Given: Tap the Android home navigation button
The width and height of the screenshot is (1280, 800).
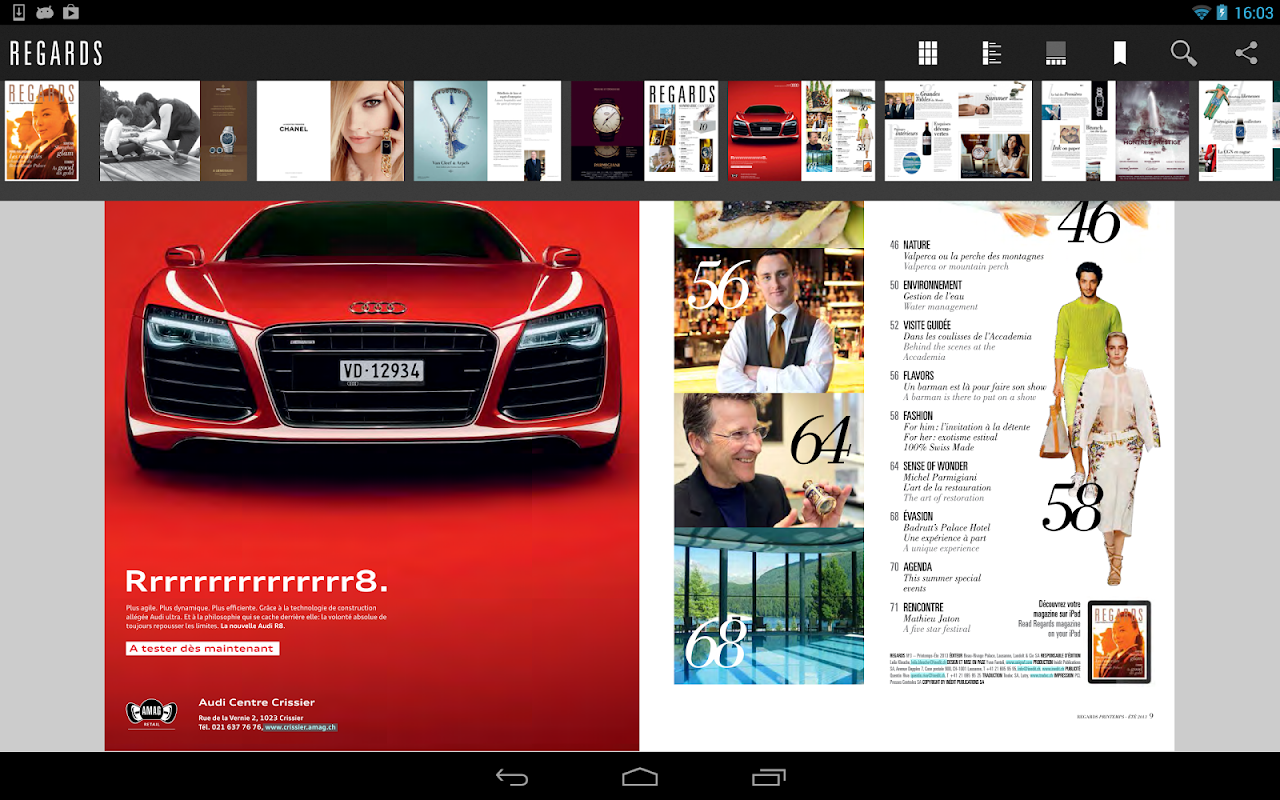Looking at the screenshot, I should (640, 777).
